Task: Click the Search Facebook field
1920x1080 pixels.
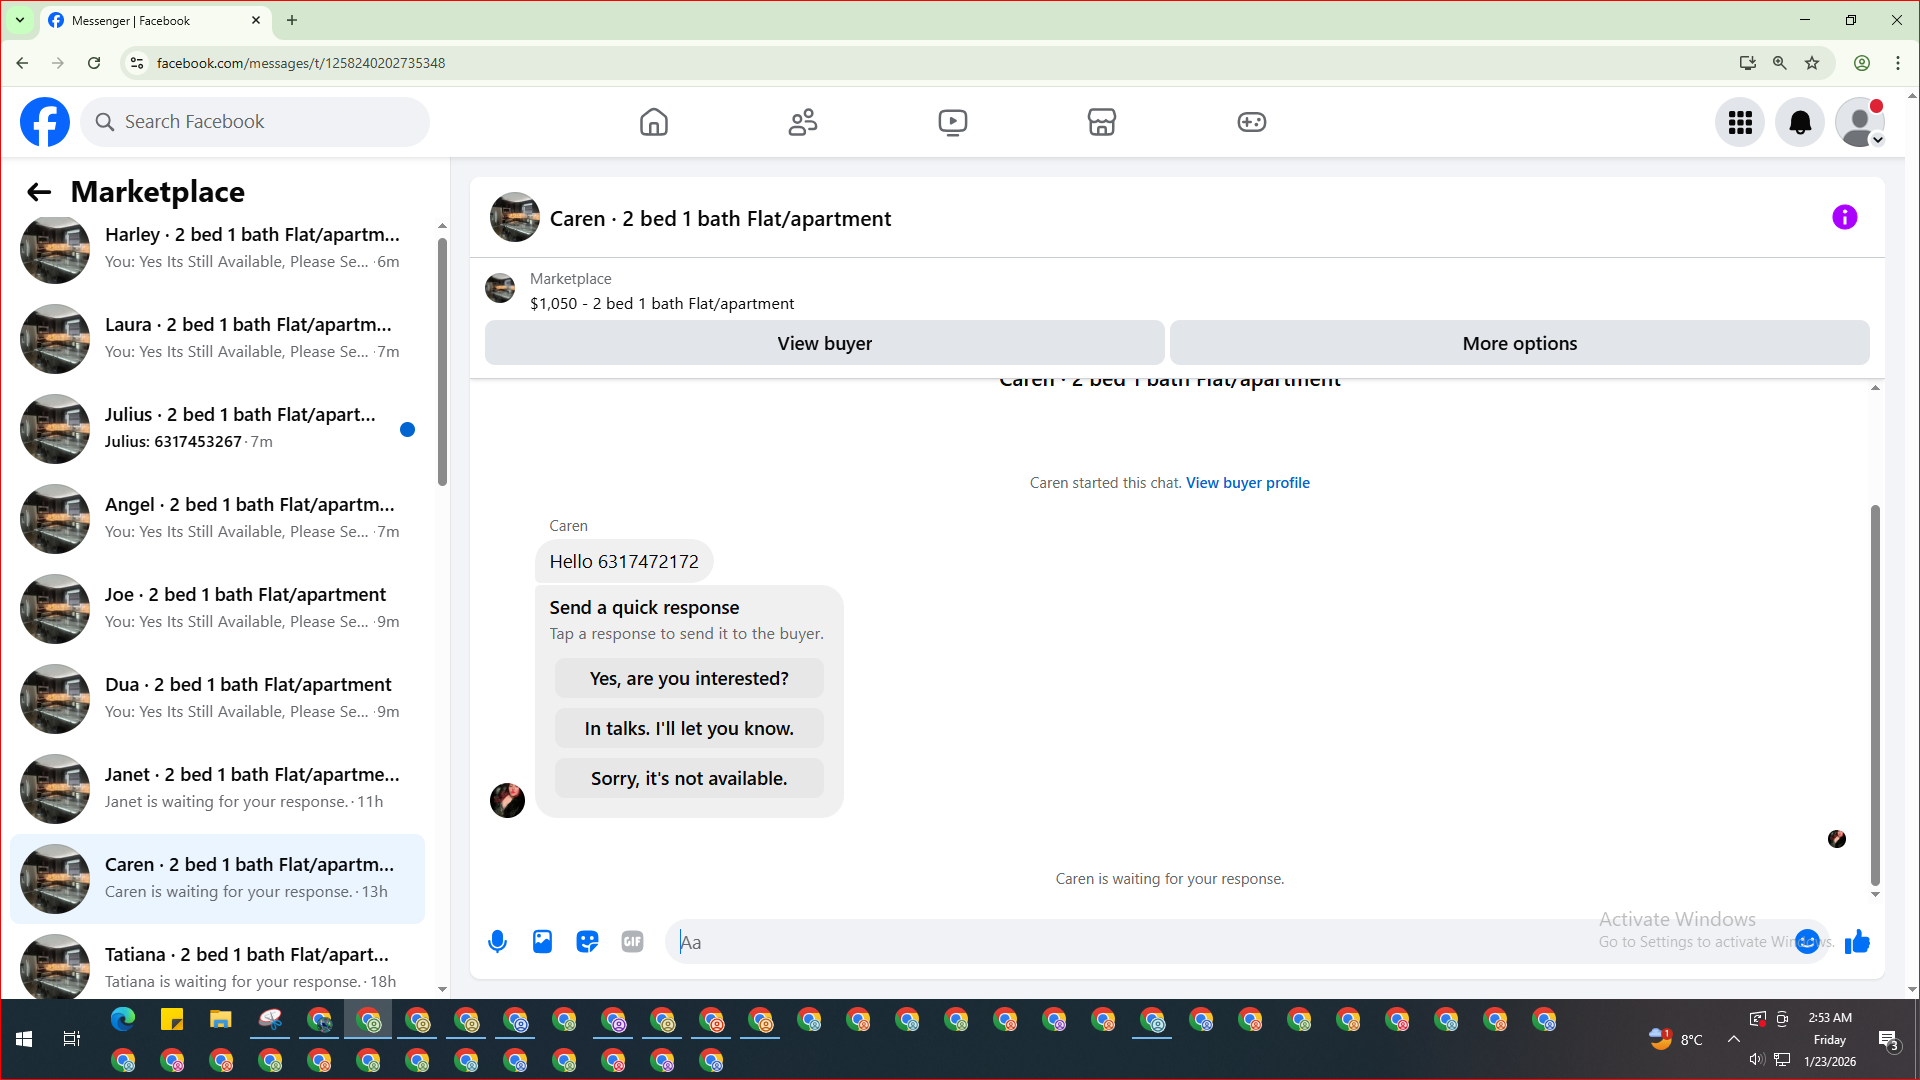Action: (x=255, y=122)
